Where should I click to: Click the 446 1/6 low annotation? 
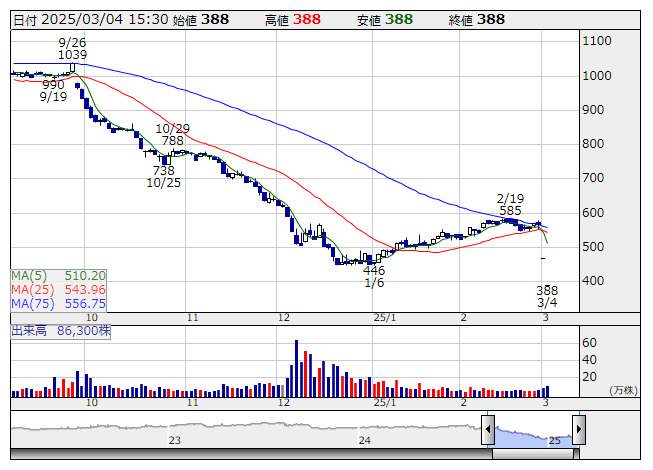point(374,277)
